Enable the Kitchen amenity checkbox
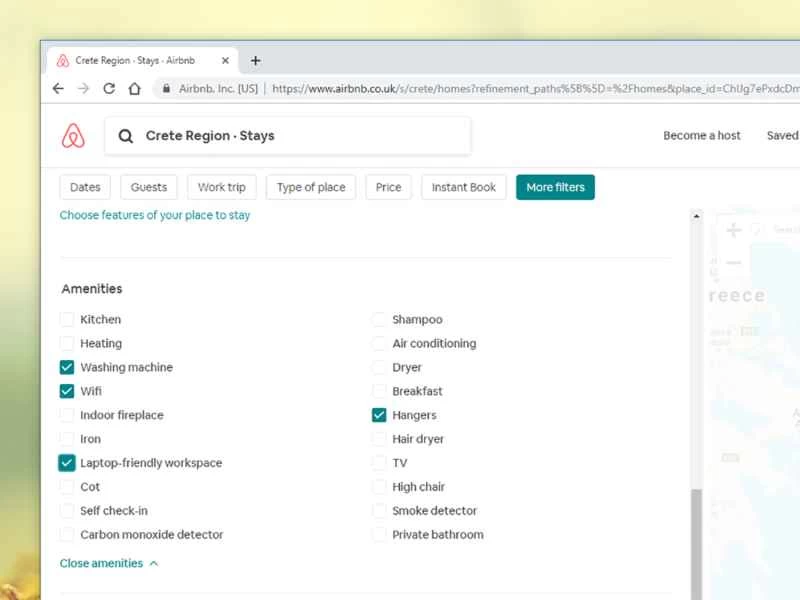Image resolution: width=800 pixels, height=600 pixels. (x=67, y=320)
